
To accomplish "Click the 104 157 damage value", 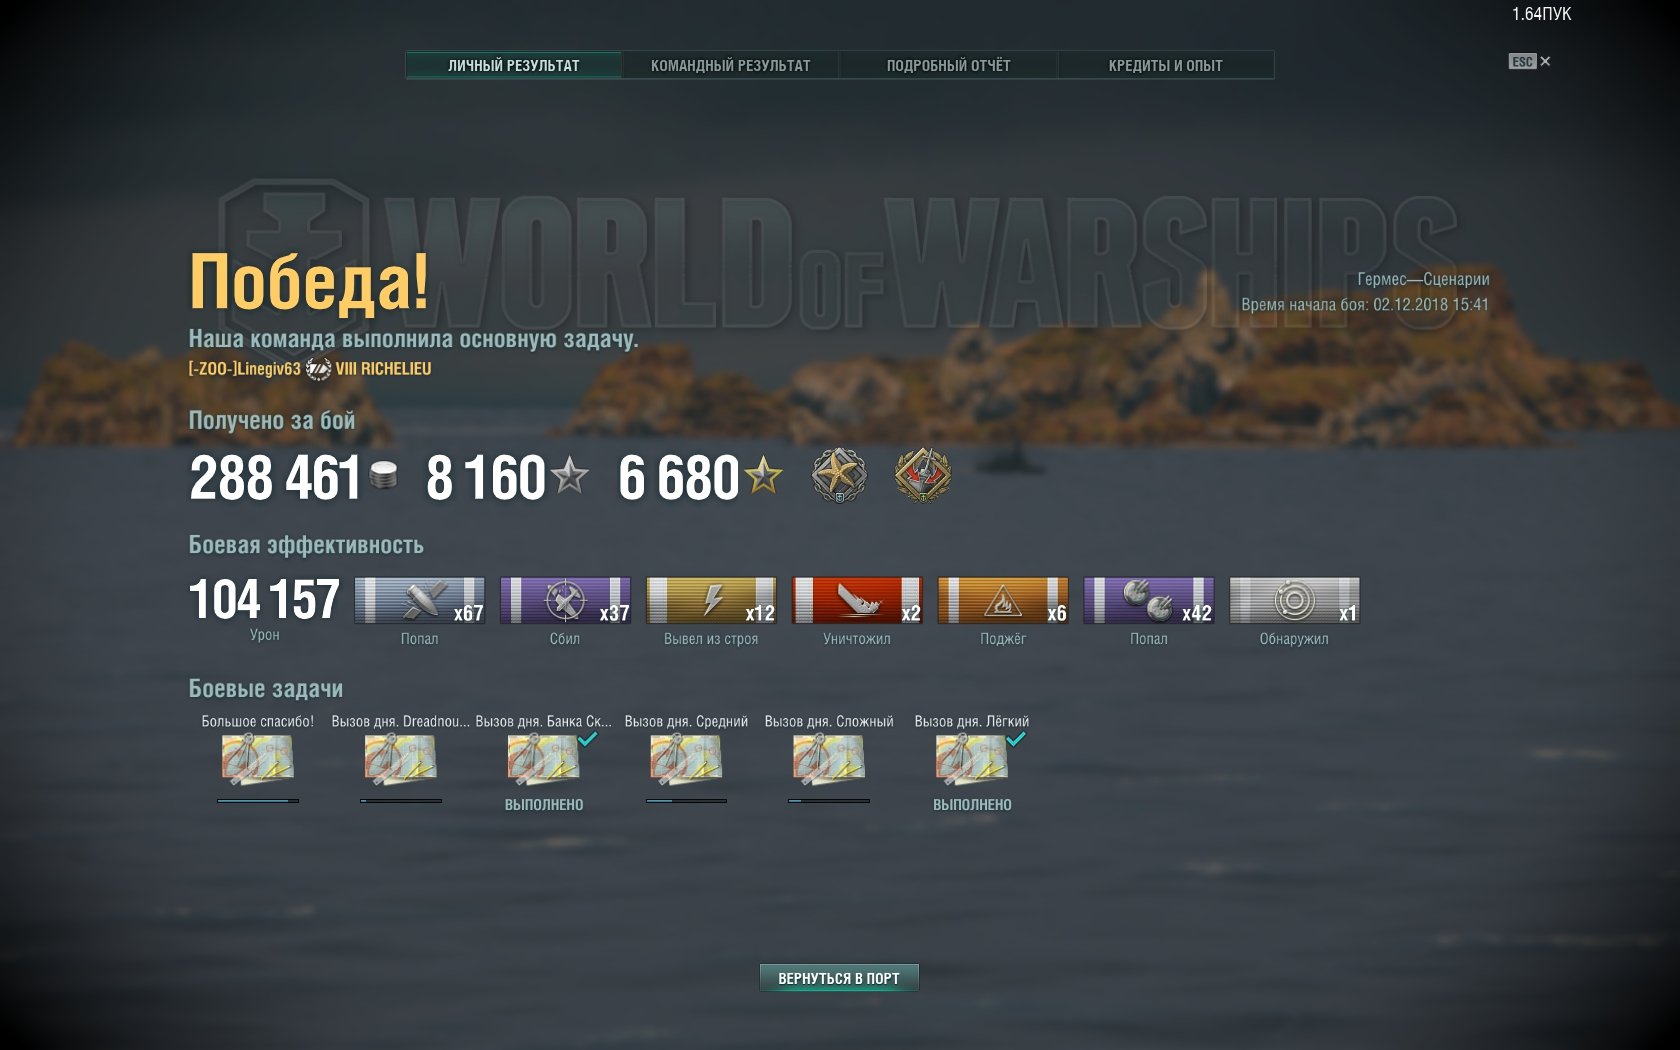I will [264, 600].
